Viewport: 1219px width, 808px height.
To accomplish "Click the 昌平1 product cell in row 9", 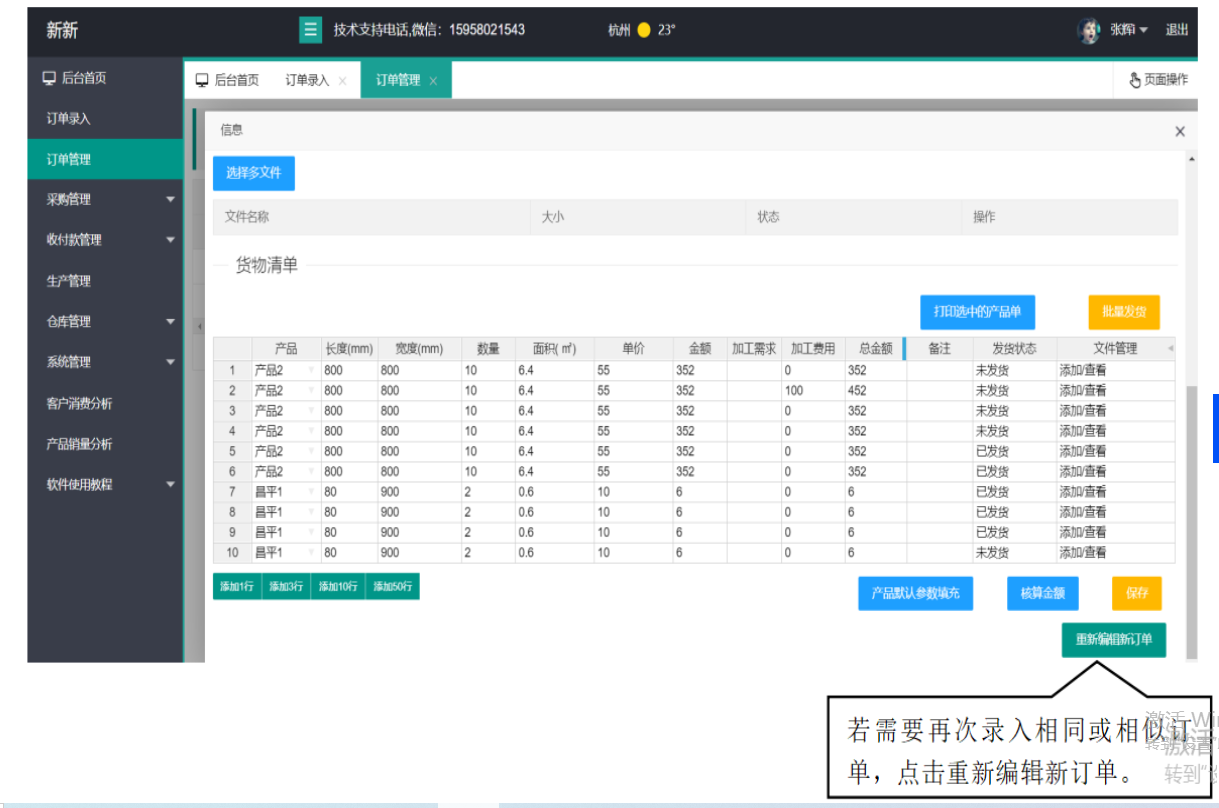I will tap(286, 533).
